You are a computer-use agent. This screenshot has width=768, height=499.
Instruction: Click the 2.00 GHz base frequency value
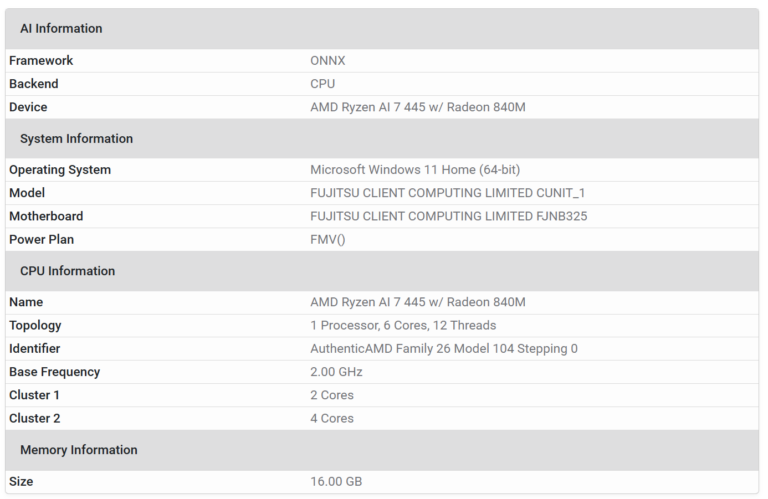tap(336, 372)
